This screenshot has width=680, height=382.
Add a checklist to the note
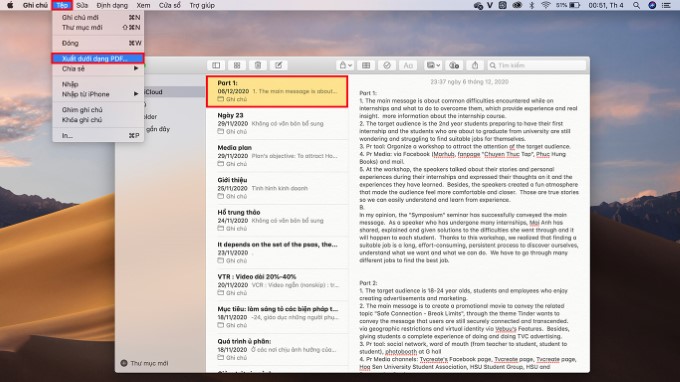click(x=387, y=65)
